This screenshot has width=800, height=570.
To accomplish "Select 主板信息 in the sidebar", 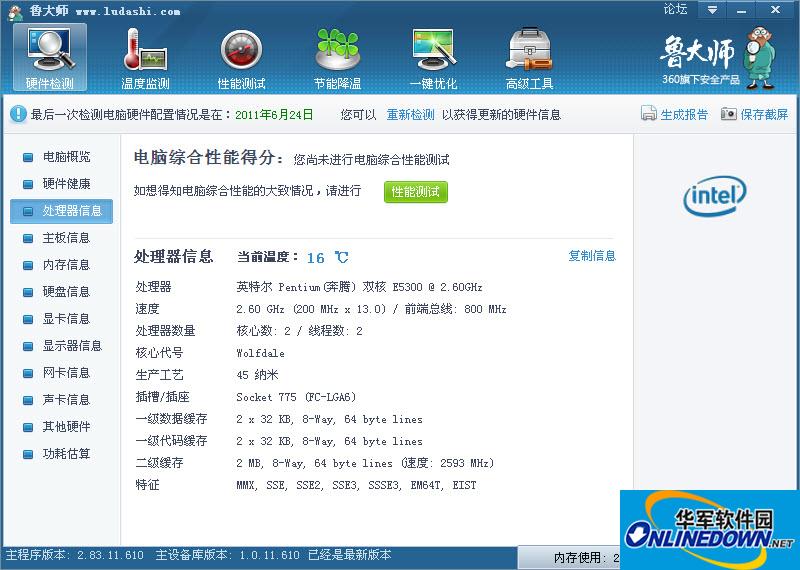I will pyautogui.click(x=66, y=238).
